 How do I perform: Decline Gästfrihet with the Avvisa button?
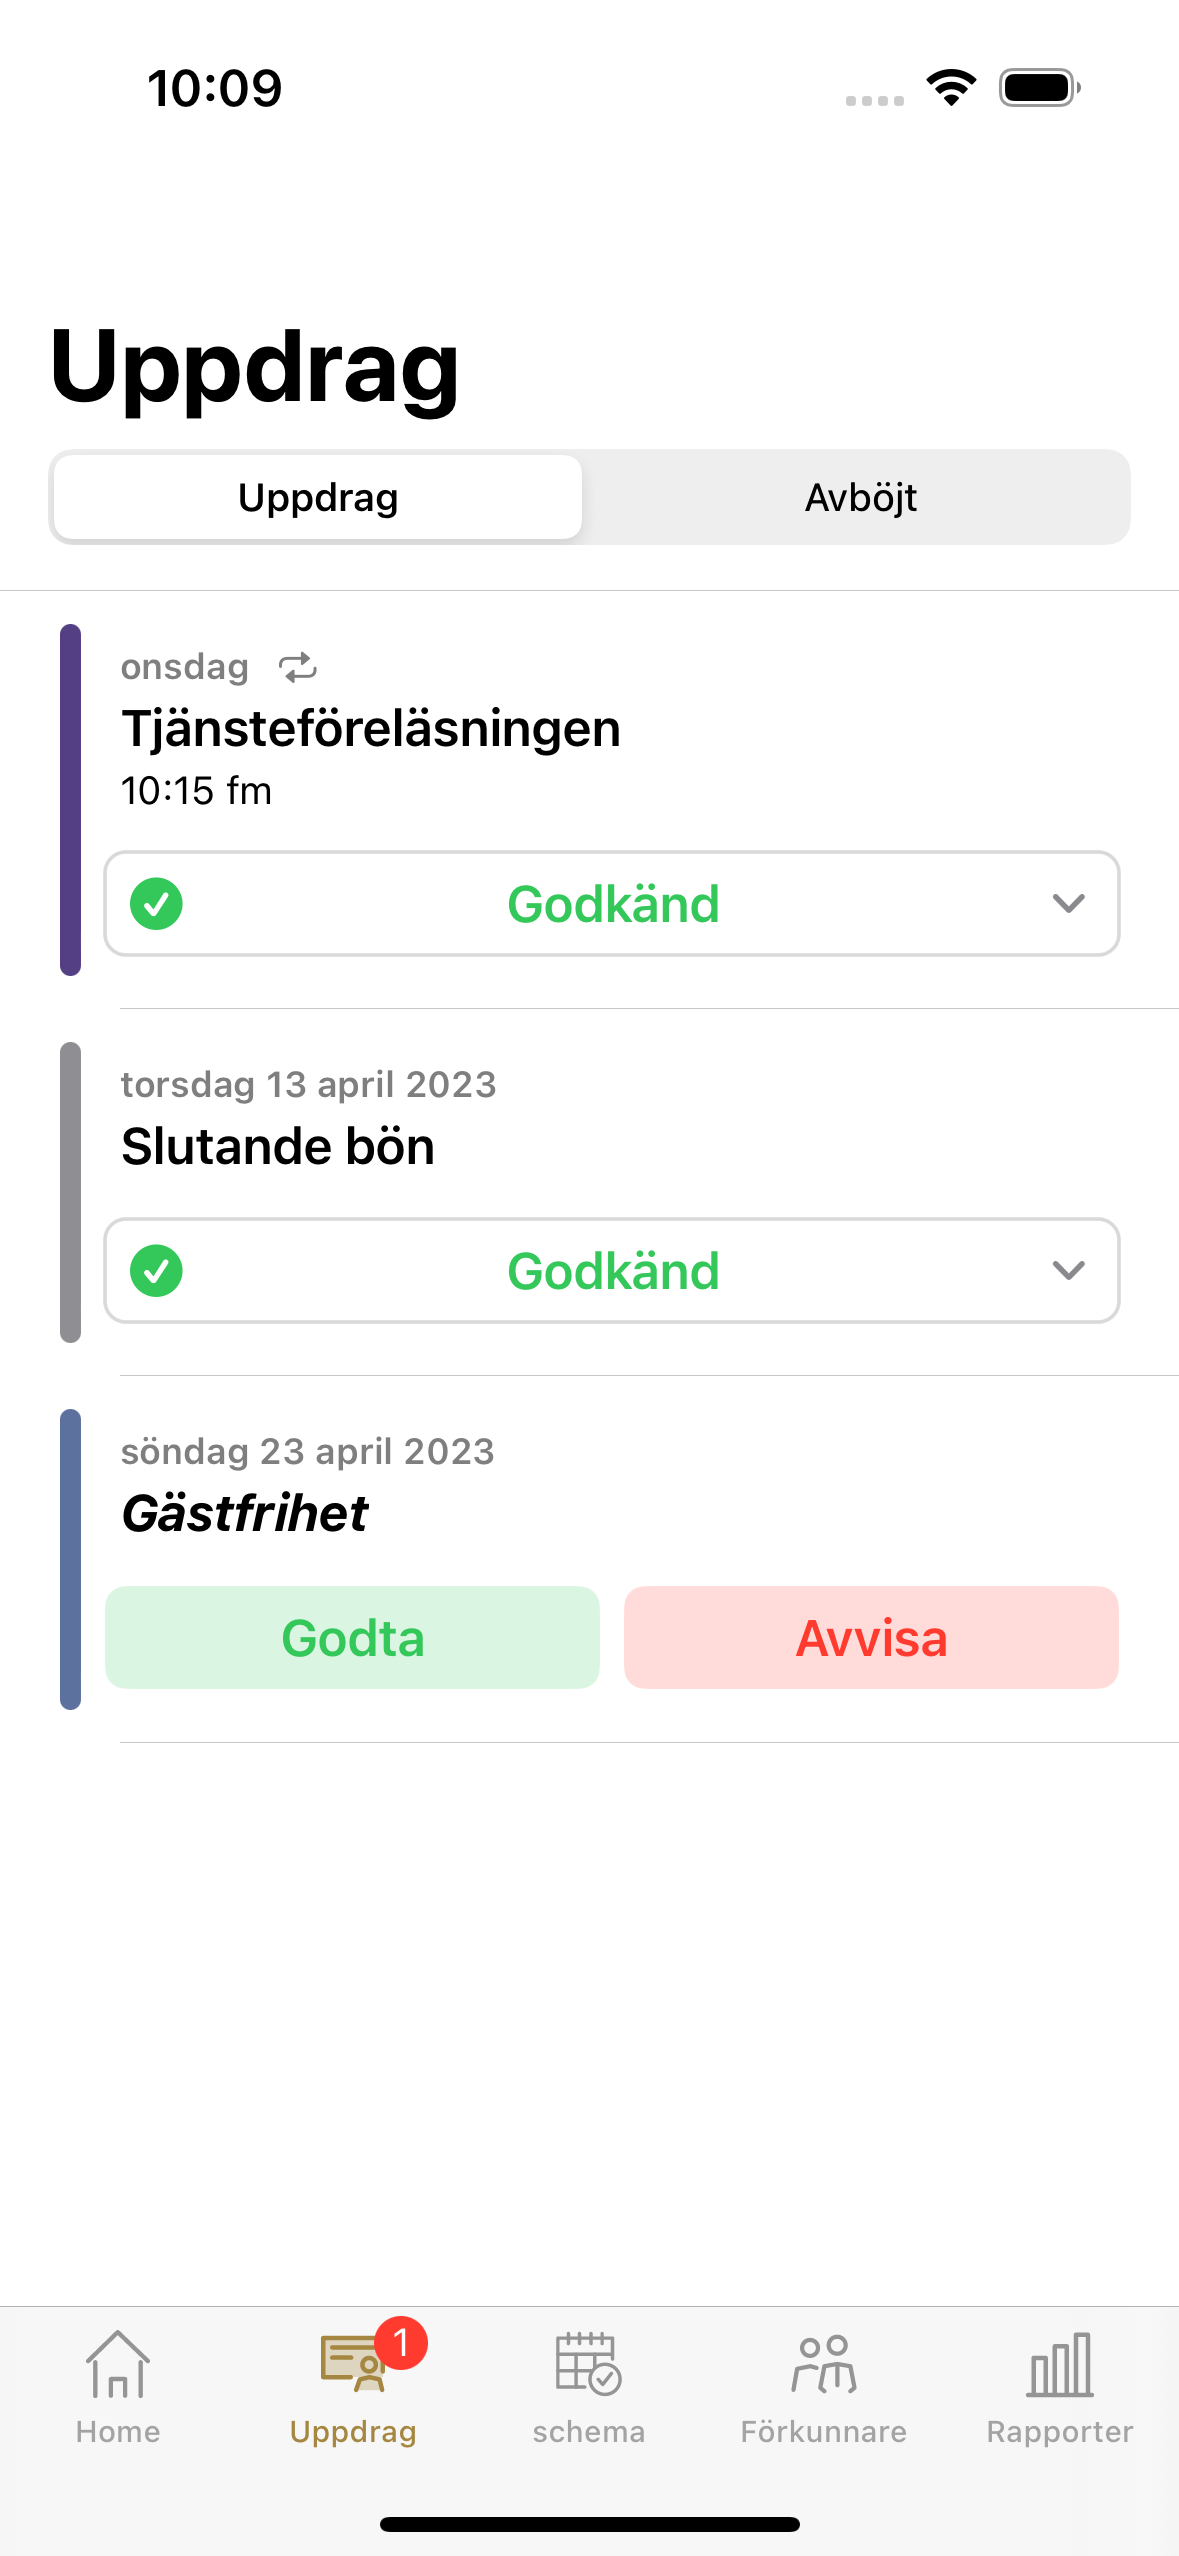click(x=871, y=1638)
